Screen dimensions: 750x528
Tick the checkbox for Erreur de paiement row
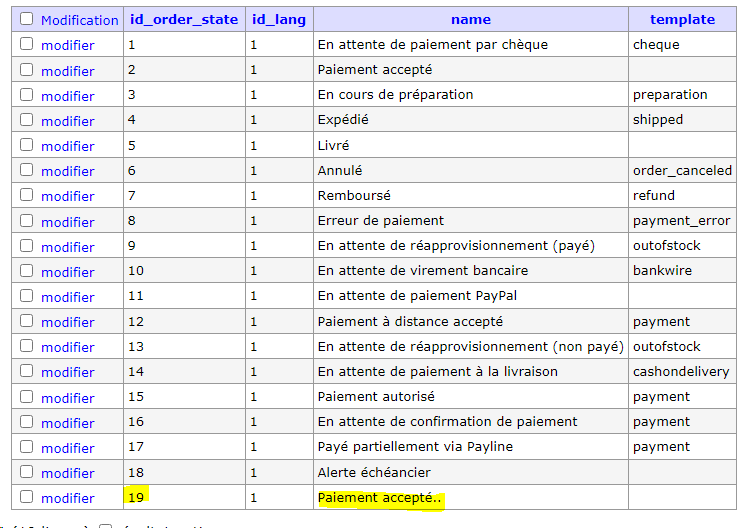click(x=26, y=220)
